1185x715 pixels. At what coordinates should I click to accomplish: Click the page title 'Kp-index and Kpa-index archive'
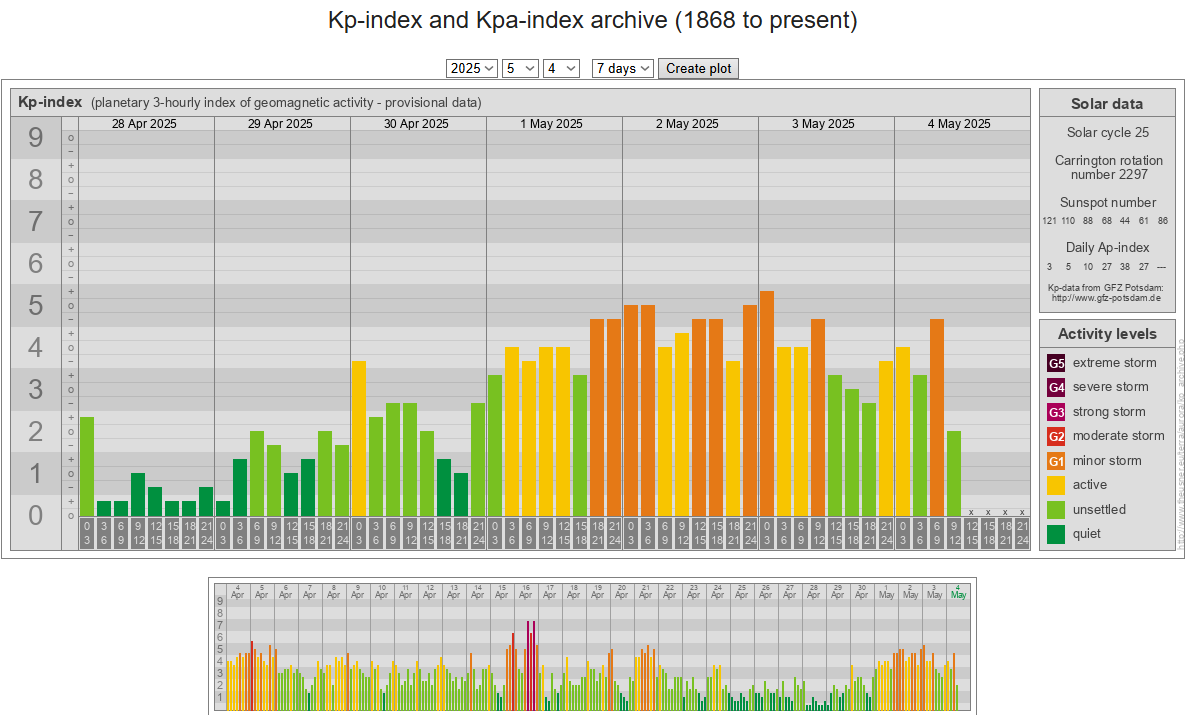coord(592,20)
